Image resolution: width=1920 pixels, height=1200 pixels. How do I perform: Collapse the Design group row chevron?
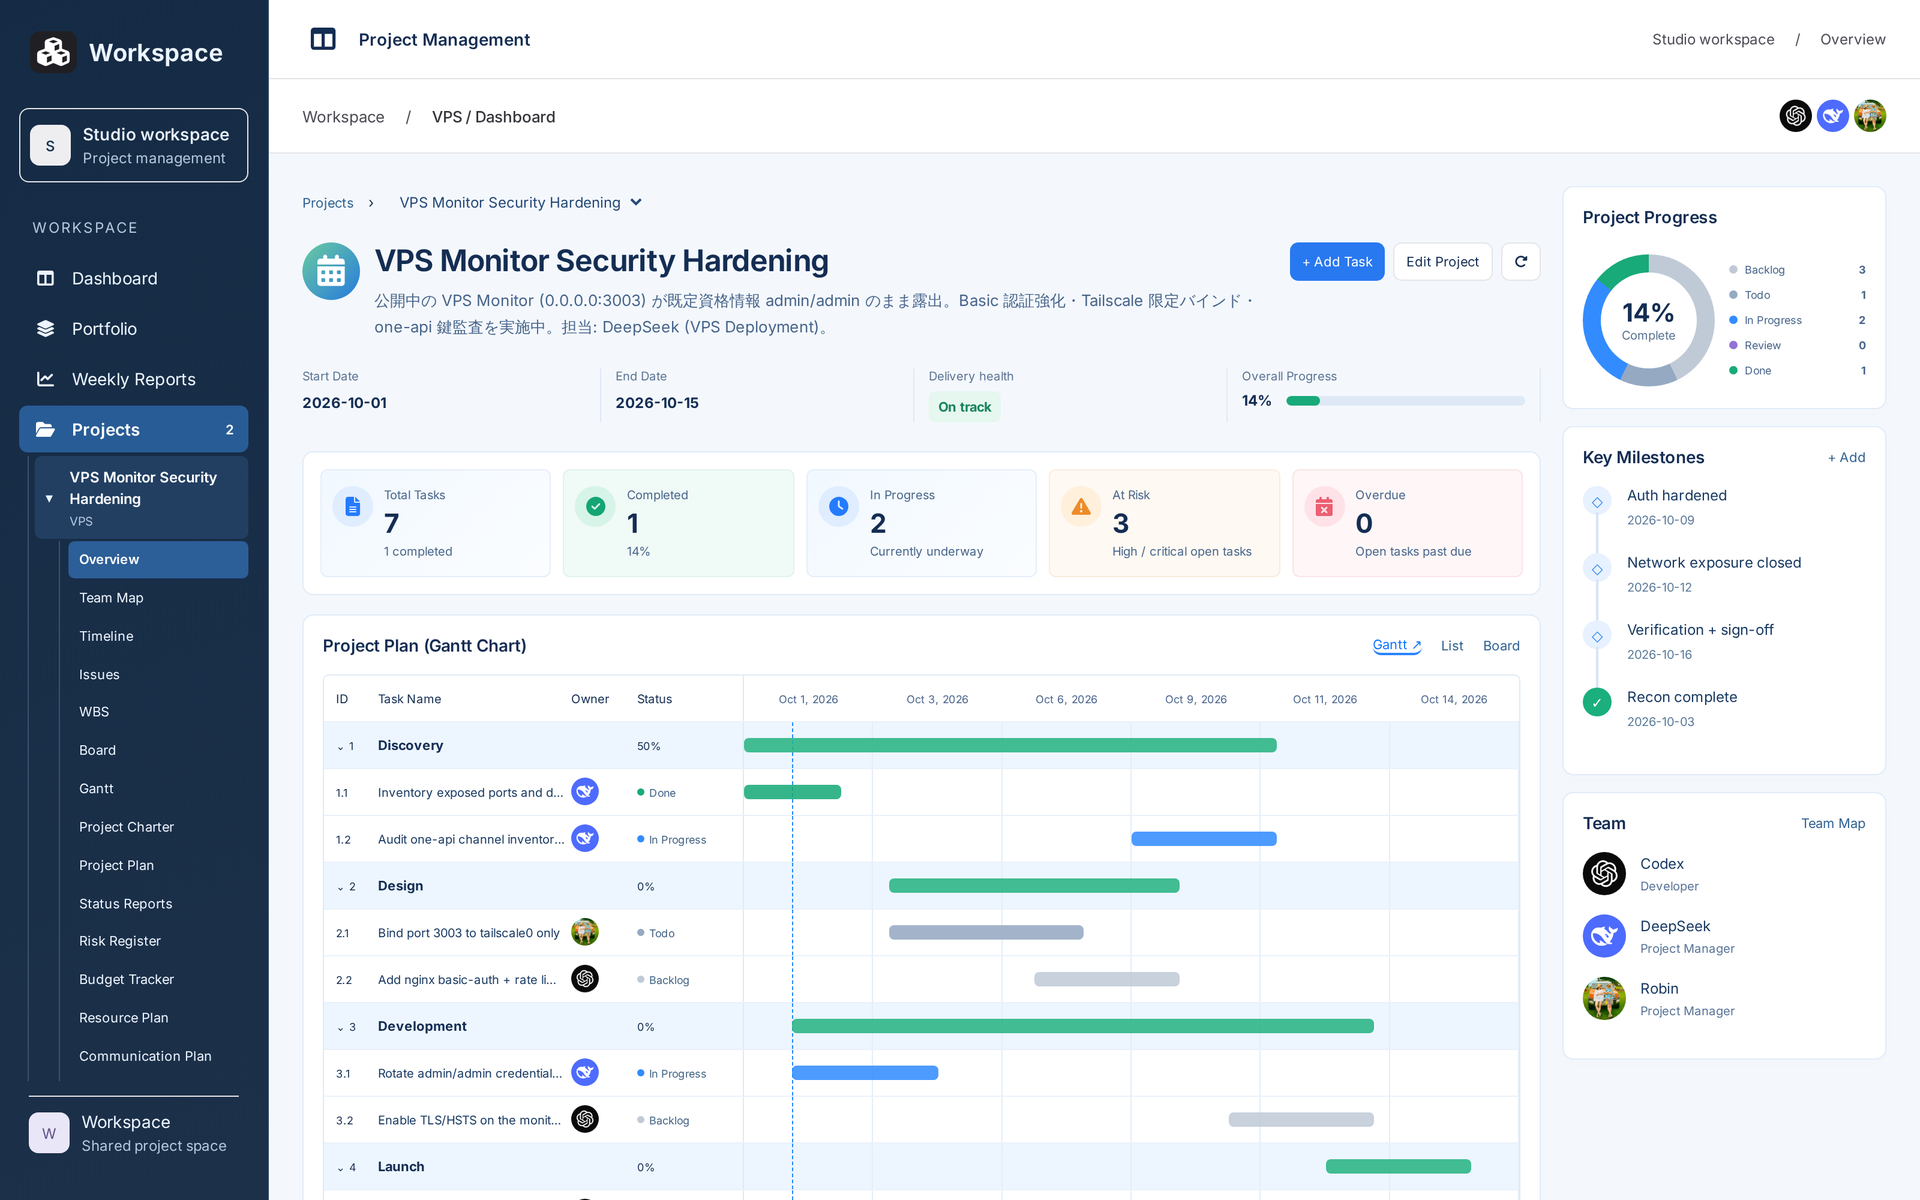[340, 887]
